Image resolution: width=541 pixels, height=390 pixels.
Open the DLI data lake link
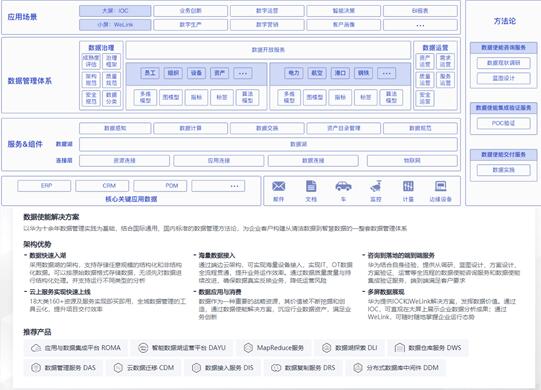pos(349,348)
